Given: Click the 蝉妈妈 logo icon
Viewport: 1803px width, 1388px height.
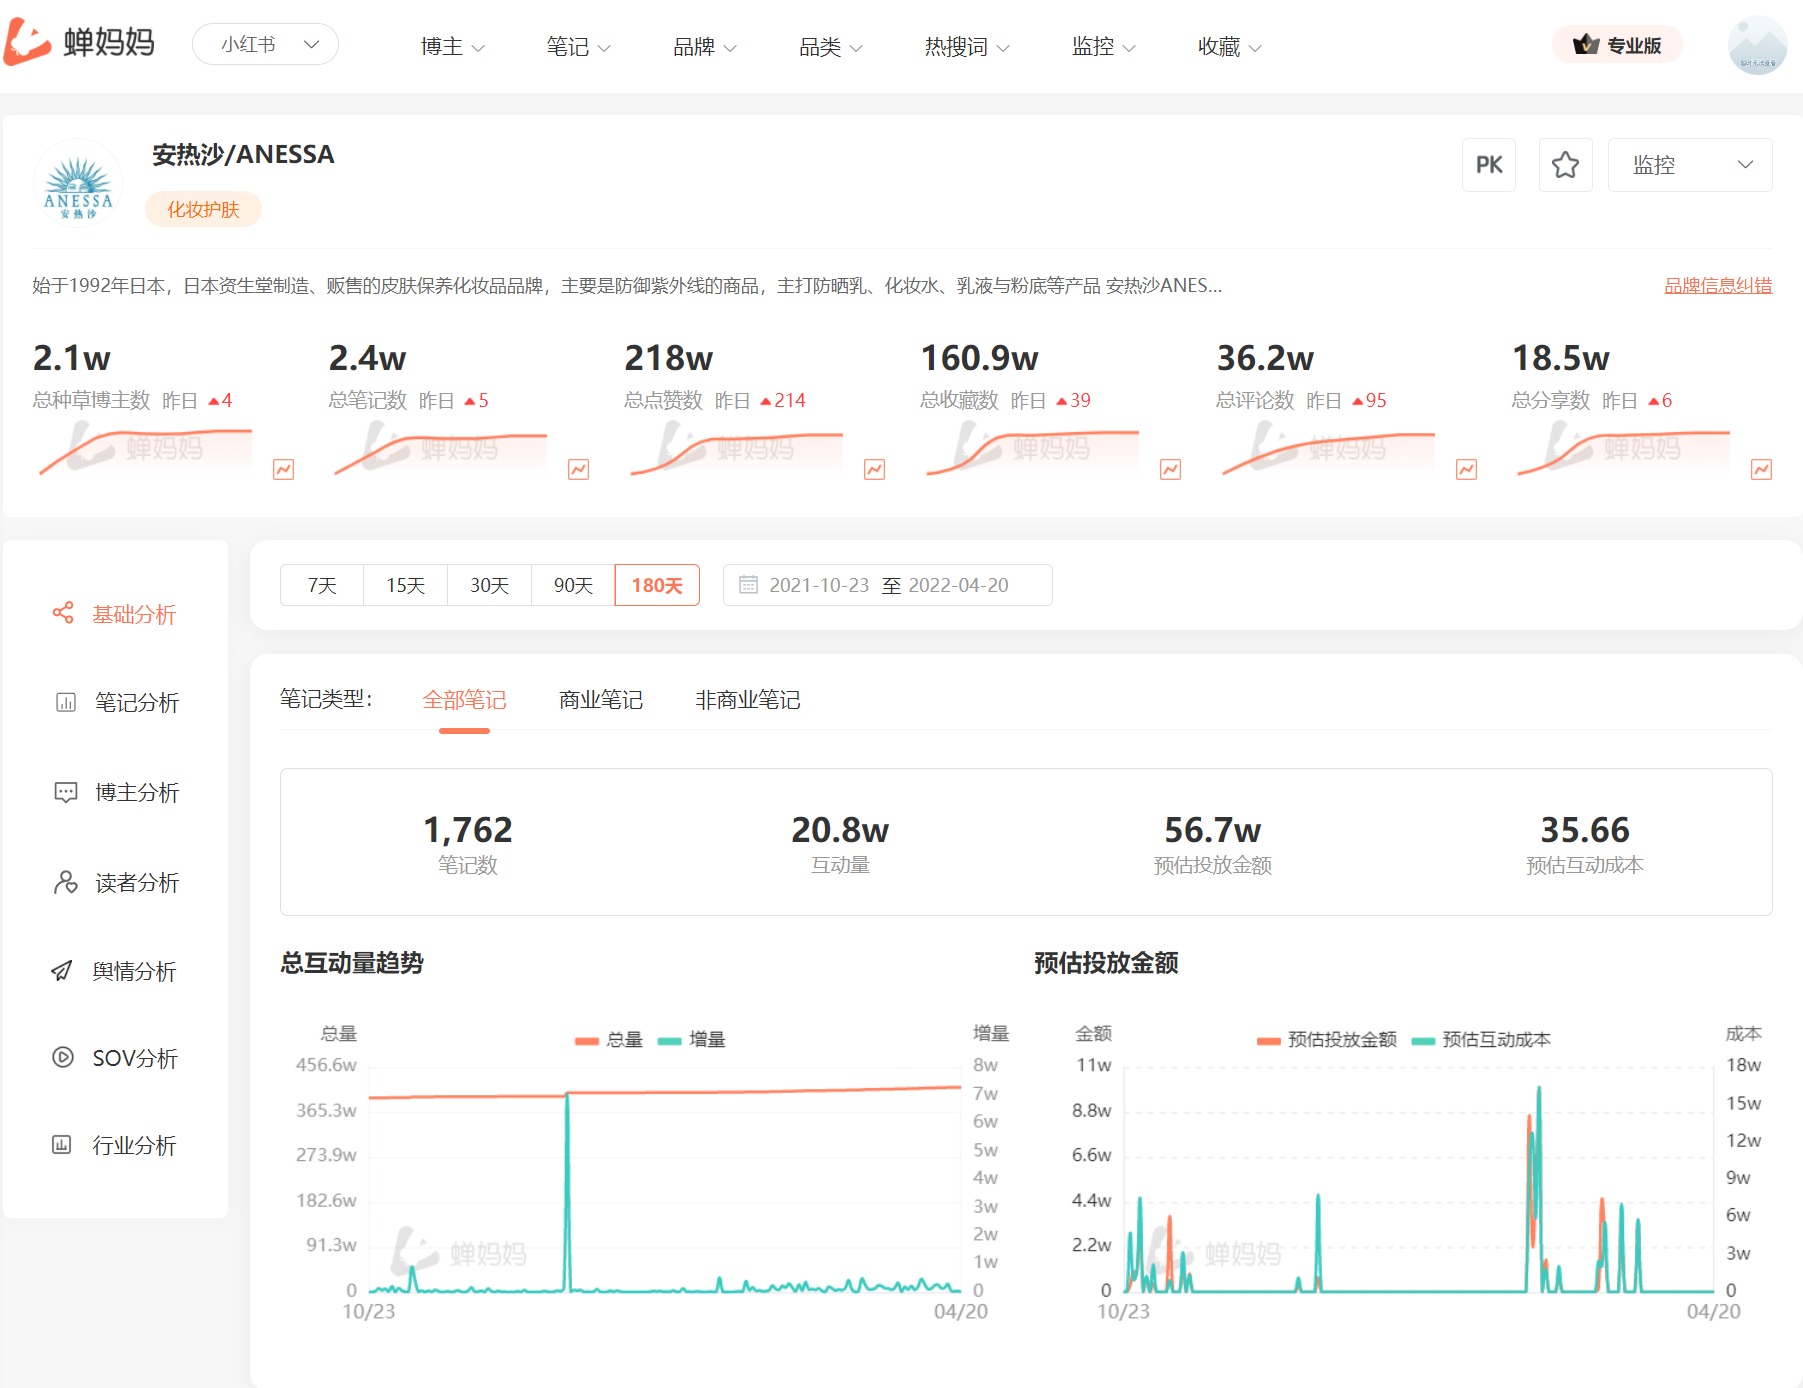Looking at the screenshot, I should 27,43.
